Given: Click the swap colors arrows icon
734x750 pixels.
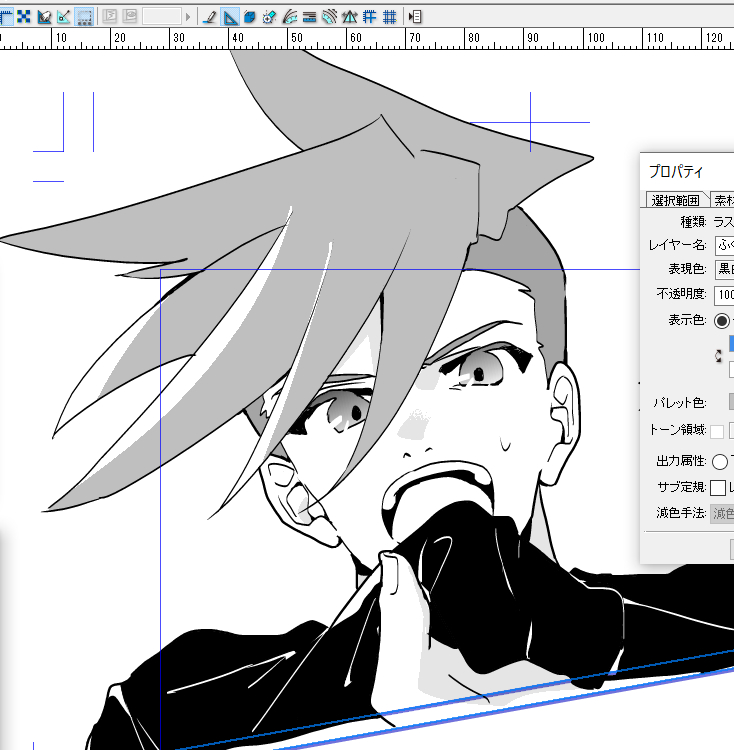Looking at the screenshot, I should [718, 356].
